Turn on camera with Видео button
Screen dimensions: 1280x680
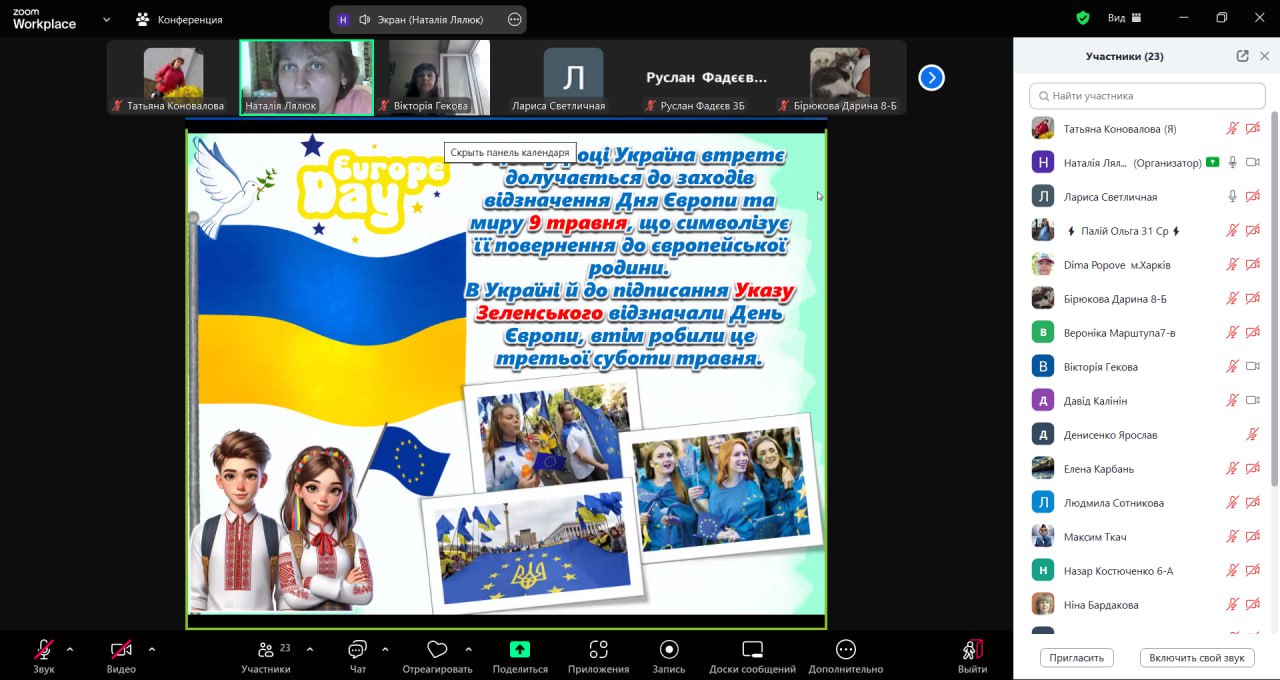121,649
